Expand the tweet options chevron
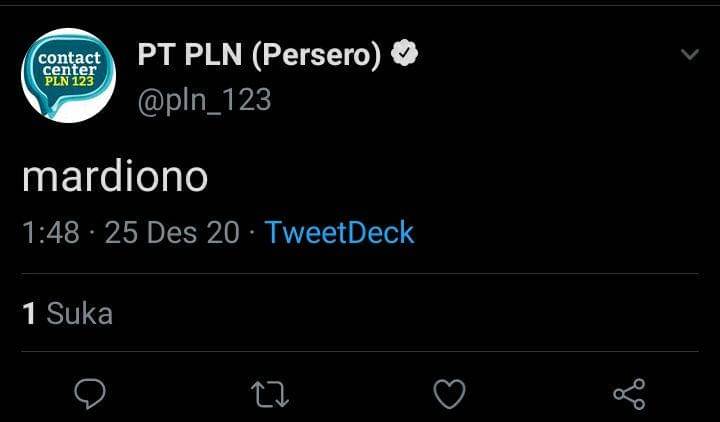The height and width of the screenshot is (422, 720). 689,55
